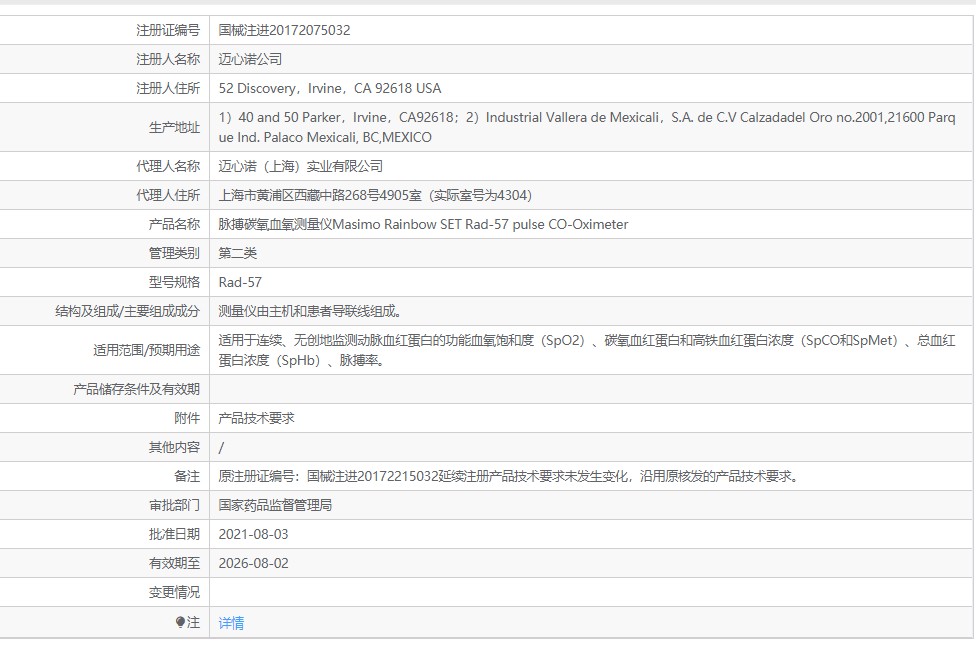Click the 注册证编号 label cell
The image size is (976, 645).
point(168,30)
